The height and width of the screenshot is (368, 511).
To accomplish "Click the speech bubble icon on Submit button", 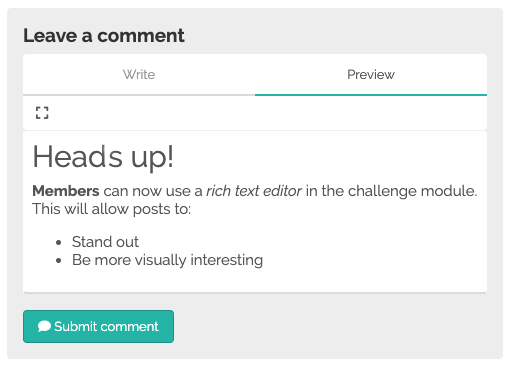I will 44,326.
